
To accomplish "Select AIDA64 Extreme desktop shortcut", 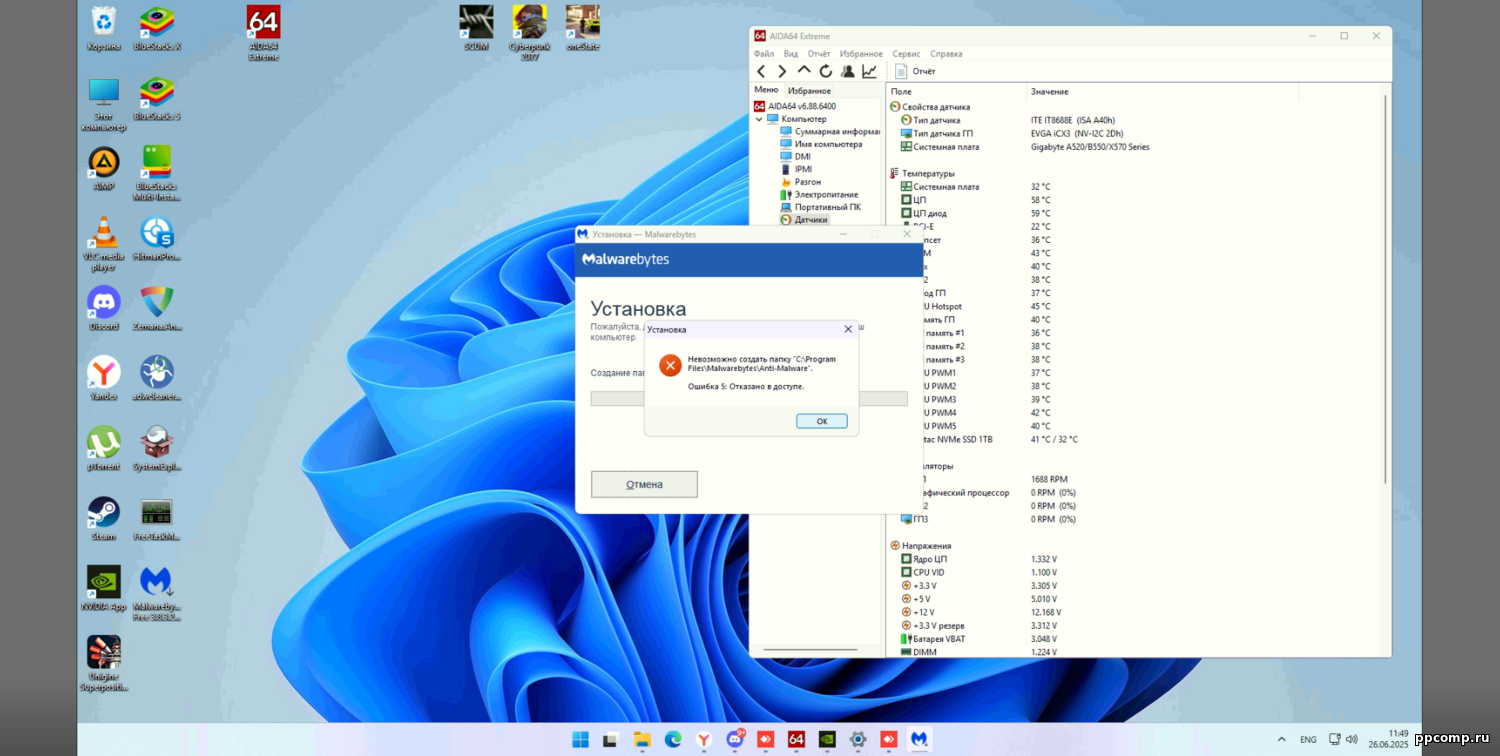I will coord(263,33).
